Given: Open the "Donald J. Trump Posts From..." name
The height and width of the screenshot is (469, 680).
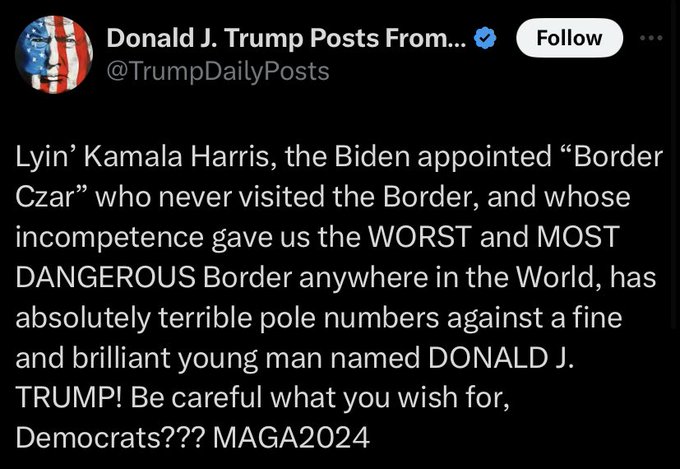Looking at the screenshot, I should (287, 39).
